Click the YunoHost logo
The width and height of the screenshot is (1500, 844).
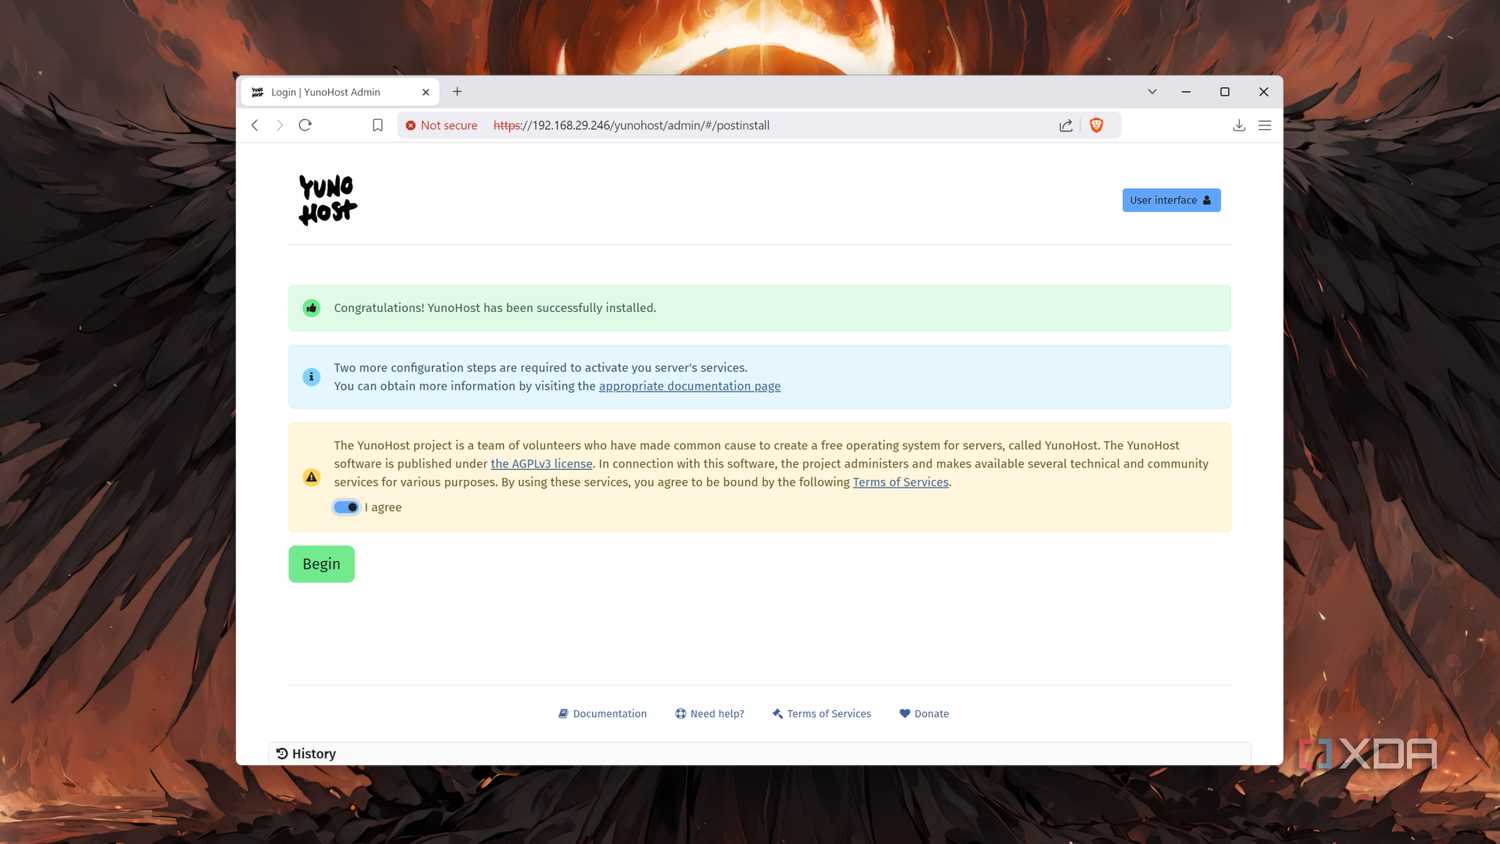coord(328,200)
